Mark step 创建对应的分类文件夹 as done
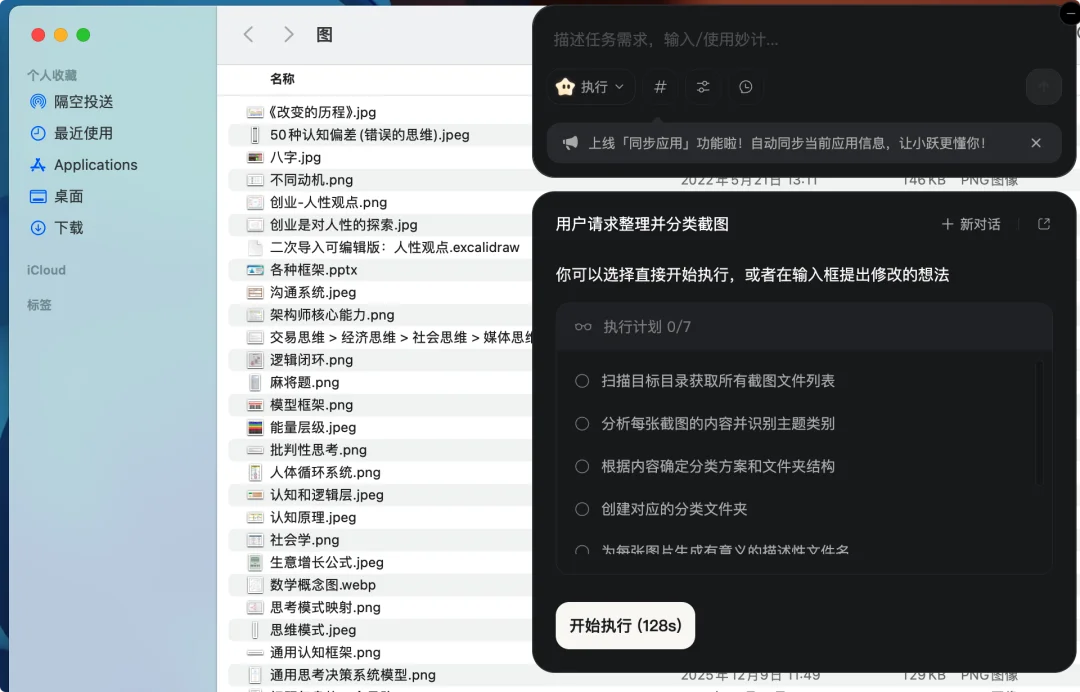 (x=581, y=509)
